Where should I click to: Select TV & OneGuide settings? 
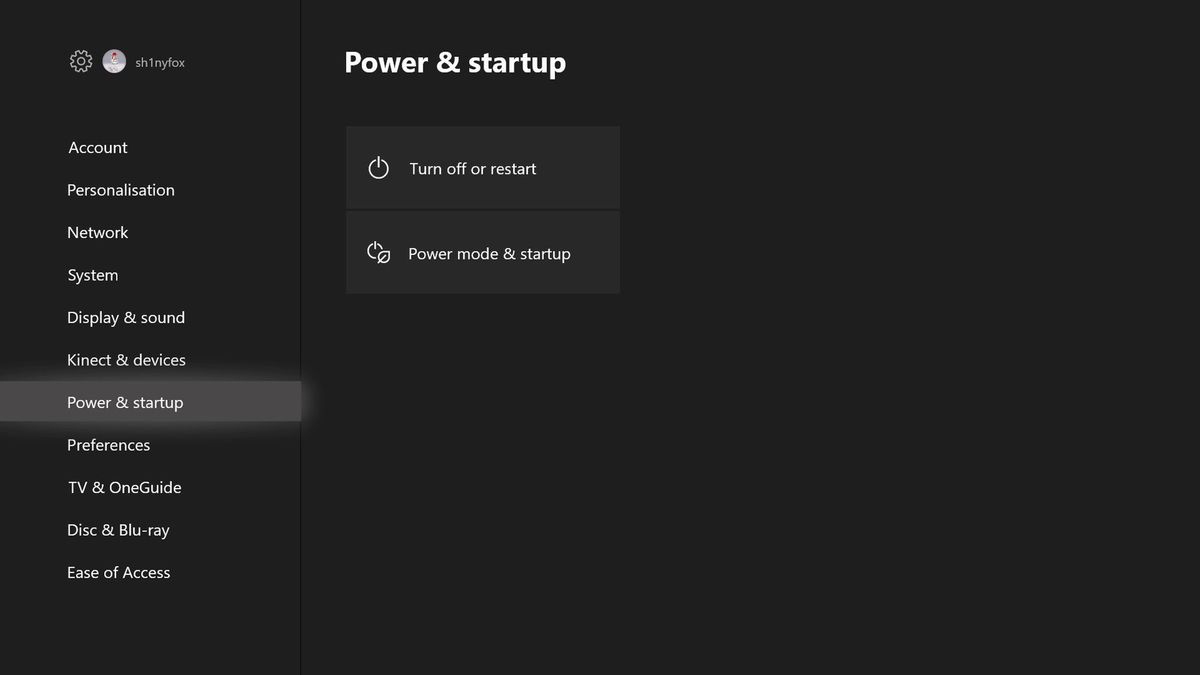click(x=124, y=487)
